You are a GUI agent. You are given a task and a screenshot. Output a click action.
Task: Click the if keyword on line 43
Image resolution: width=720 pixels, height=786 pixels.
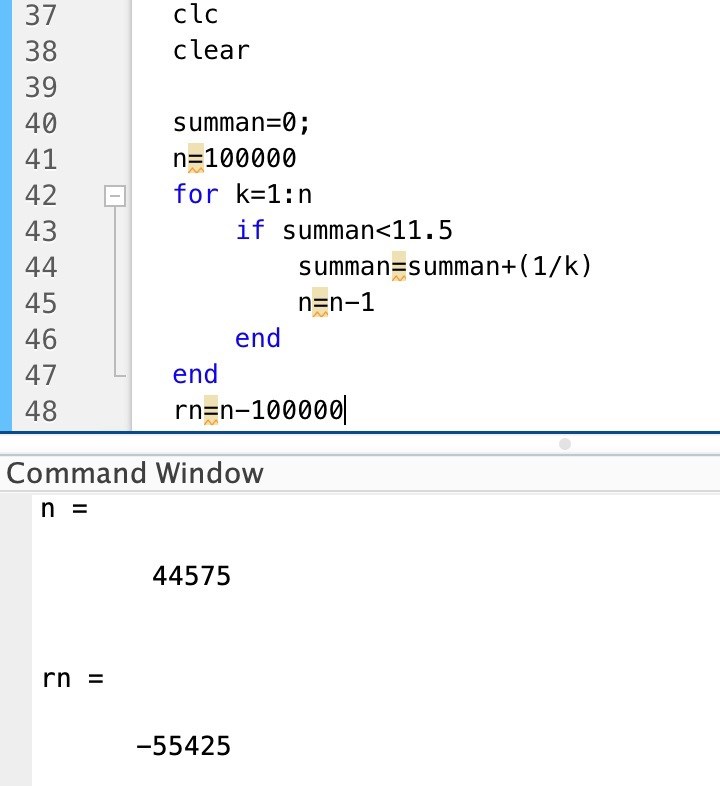pyautogui.click(x=250, y=231)
